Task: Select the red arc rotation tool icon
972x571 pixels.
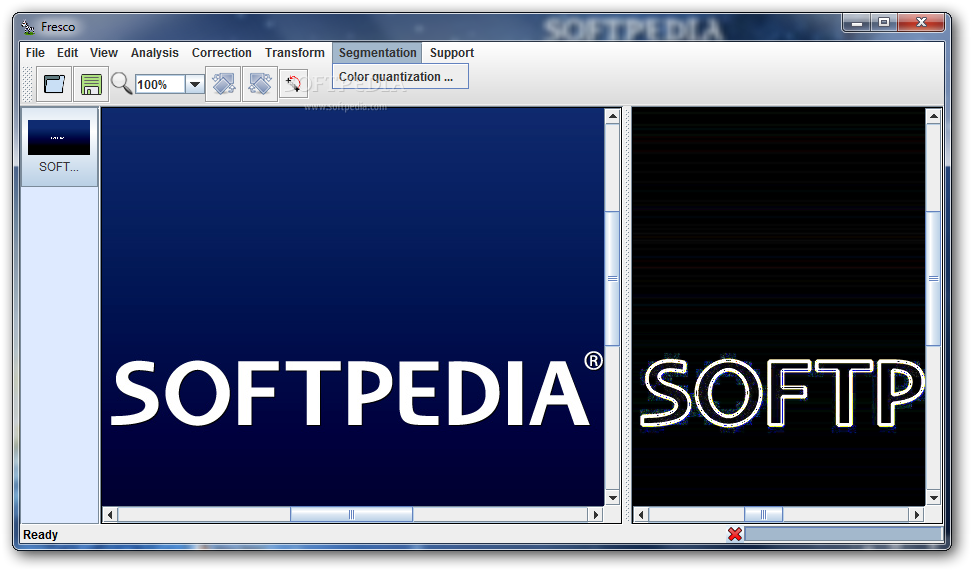Action: 294,84
